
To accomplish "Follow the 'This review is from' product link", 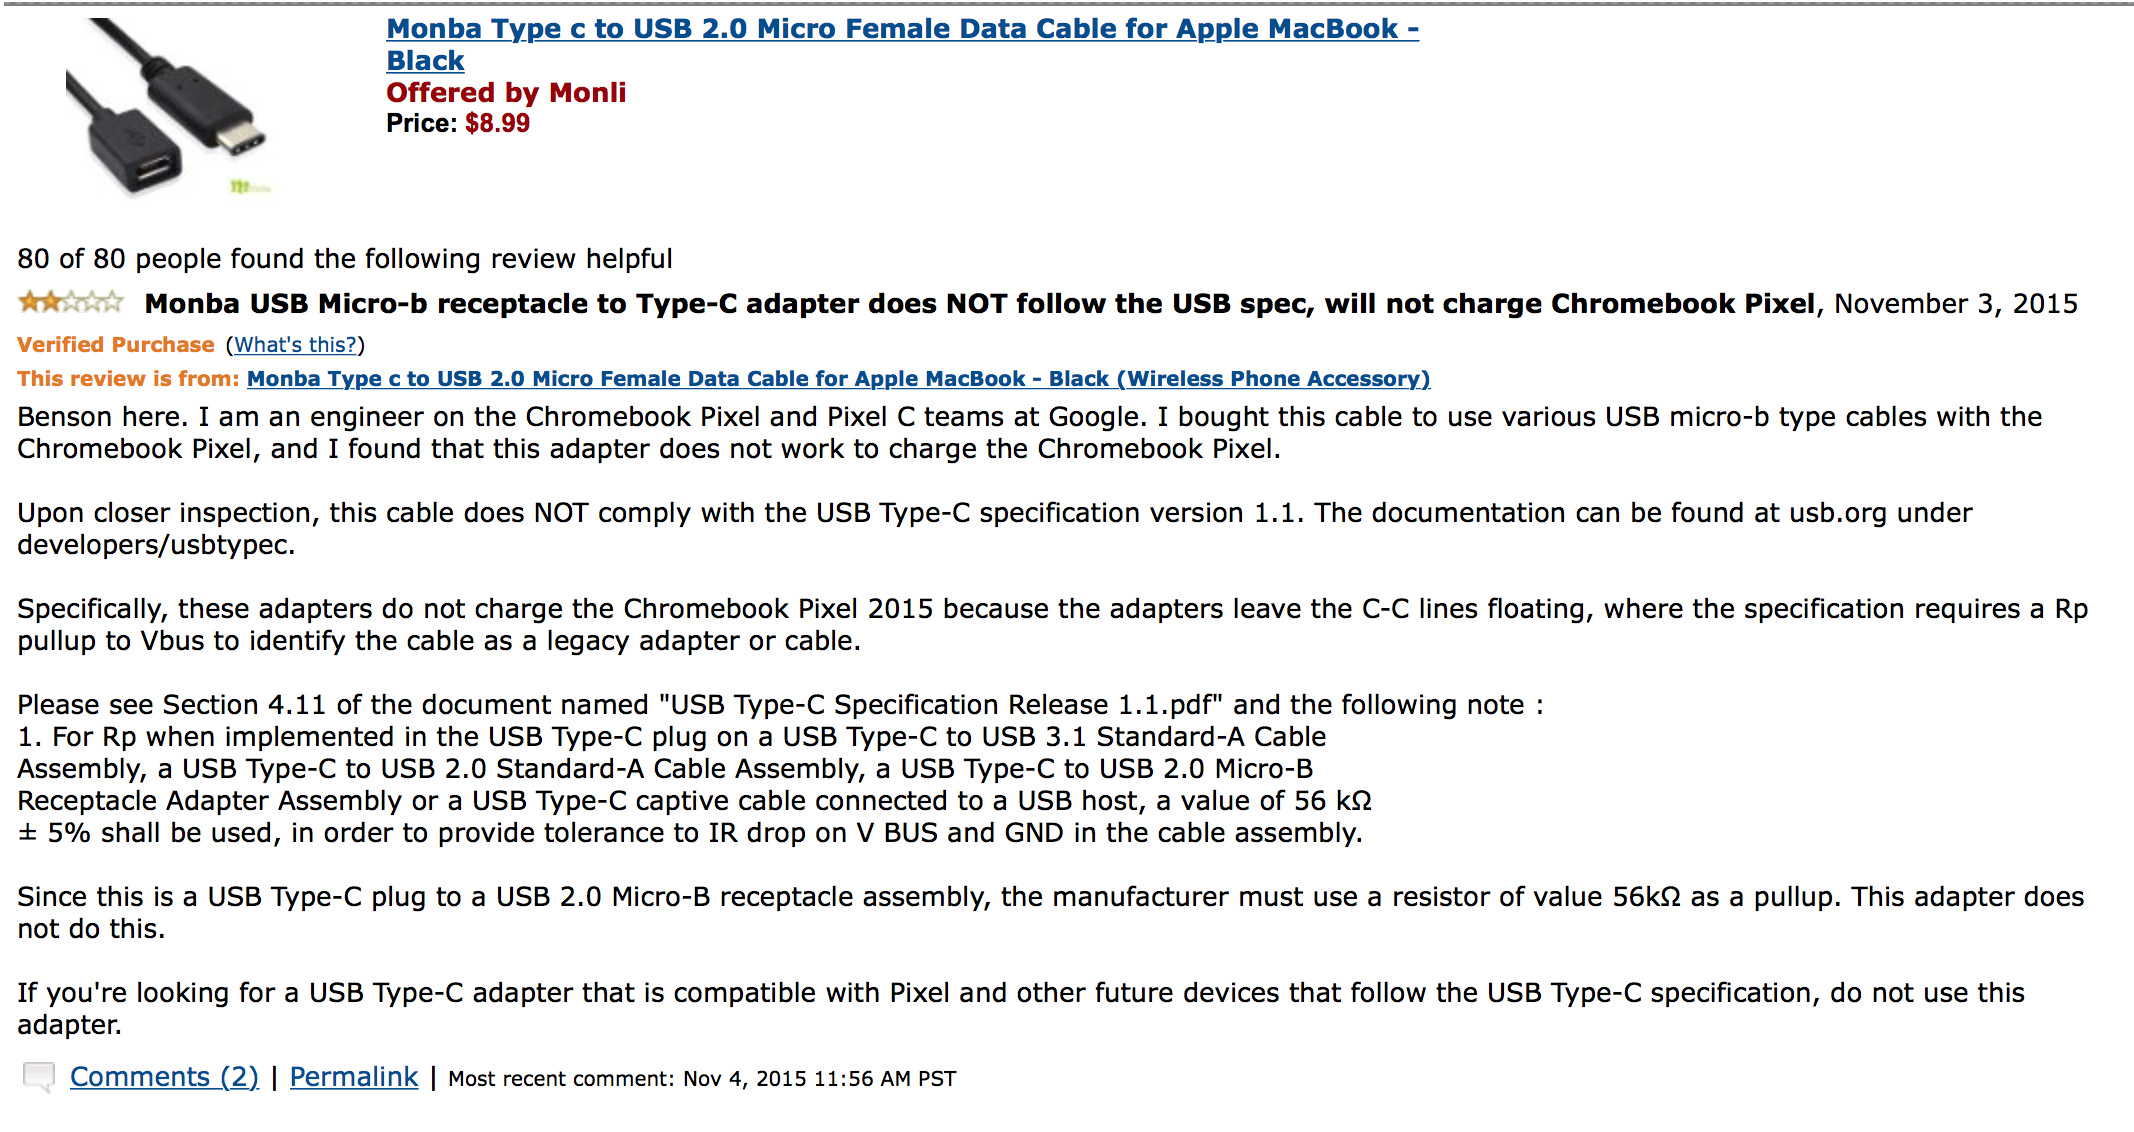I will point(838,379).
